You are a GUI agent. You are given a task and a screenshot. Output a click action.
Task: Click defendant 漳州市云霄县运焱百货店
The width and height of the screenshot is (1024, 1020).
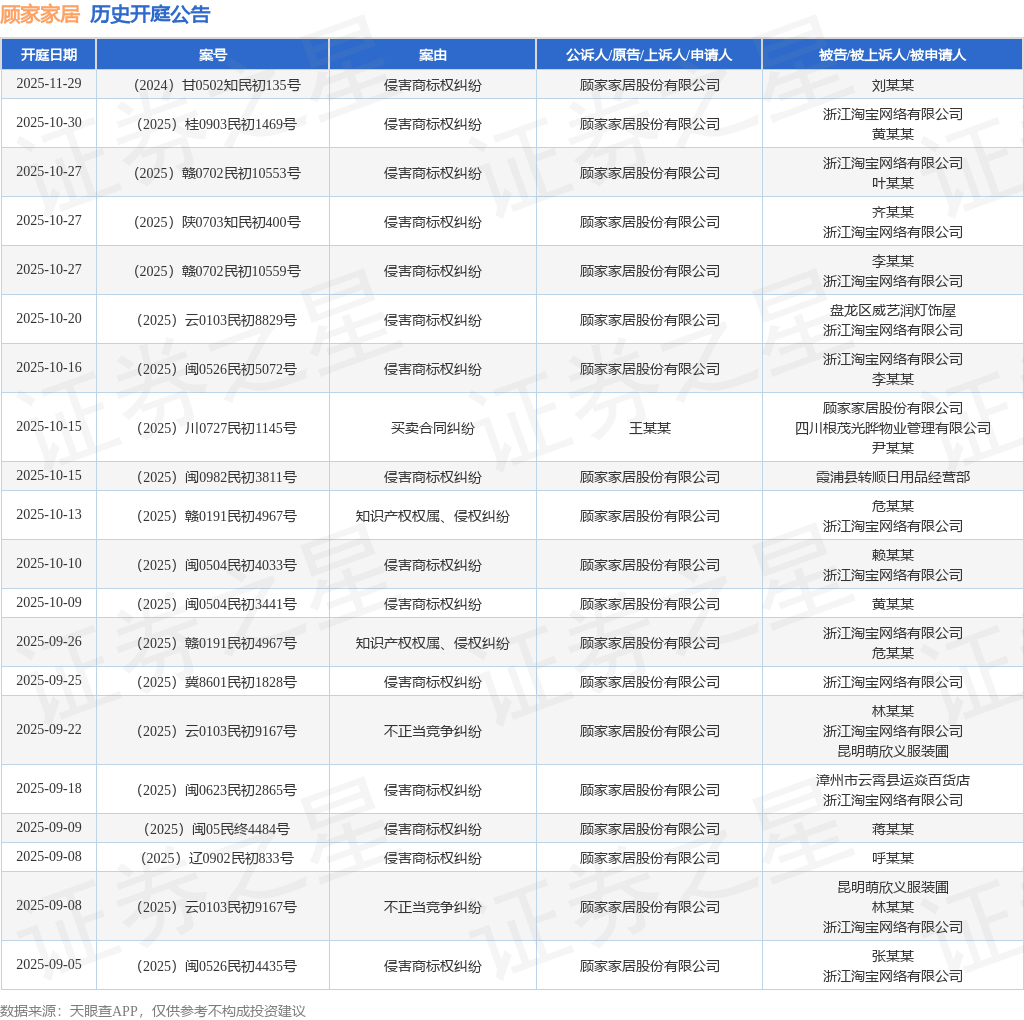[x=892, y=780]
